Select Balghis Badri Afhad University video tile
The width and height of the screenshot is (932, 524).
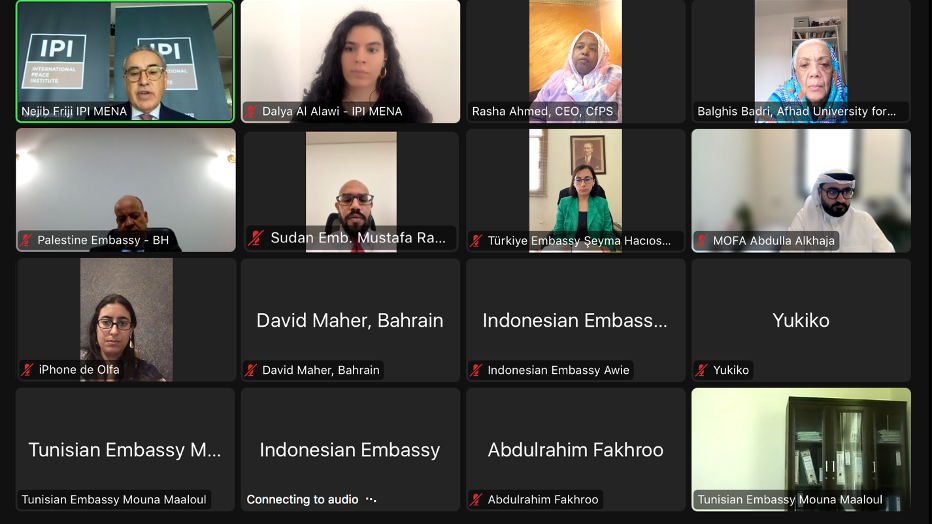point(801,61)
